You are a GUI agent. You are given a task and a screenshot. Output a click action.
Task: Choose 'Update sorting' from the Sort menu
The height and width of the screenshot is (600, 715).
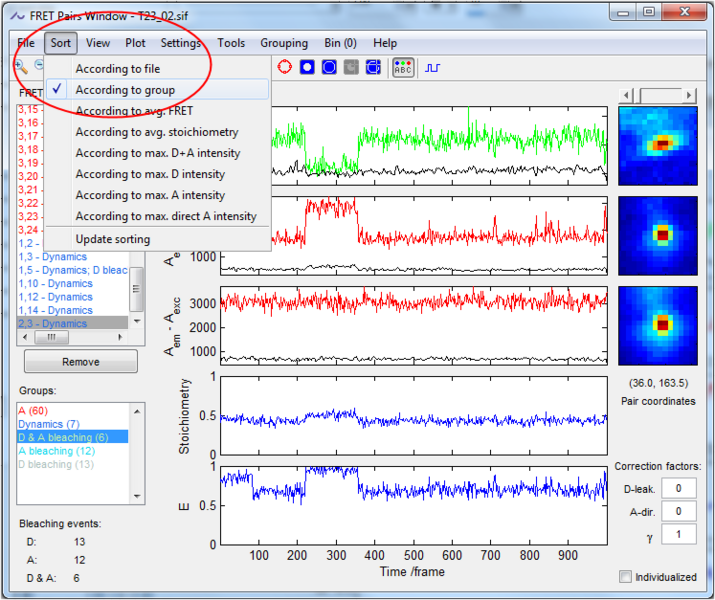(112, 239)
